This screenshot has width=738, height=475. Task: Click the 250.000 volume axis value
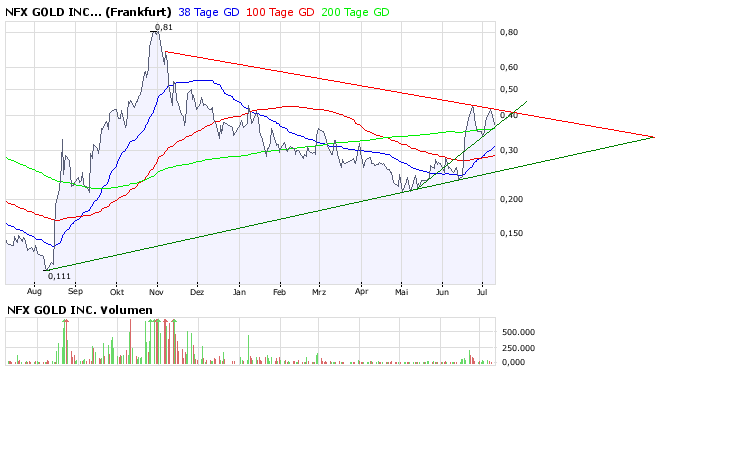518,348
